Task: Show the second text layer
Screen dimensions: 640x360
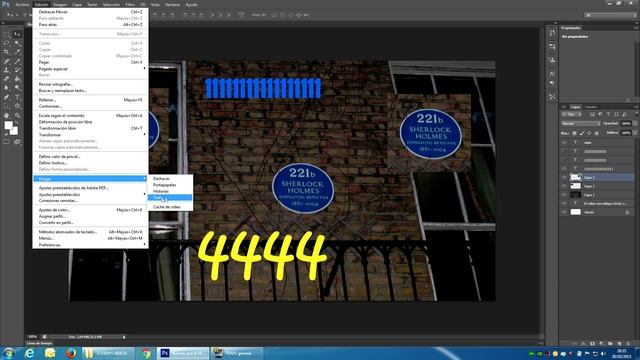Action: pos(564,151)
